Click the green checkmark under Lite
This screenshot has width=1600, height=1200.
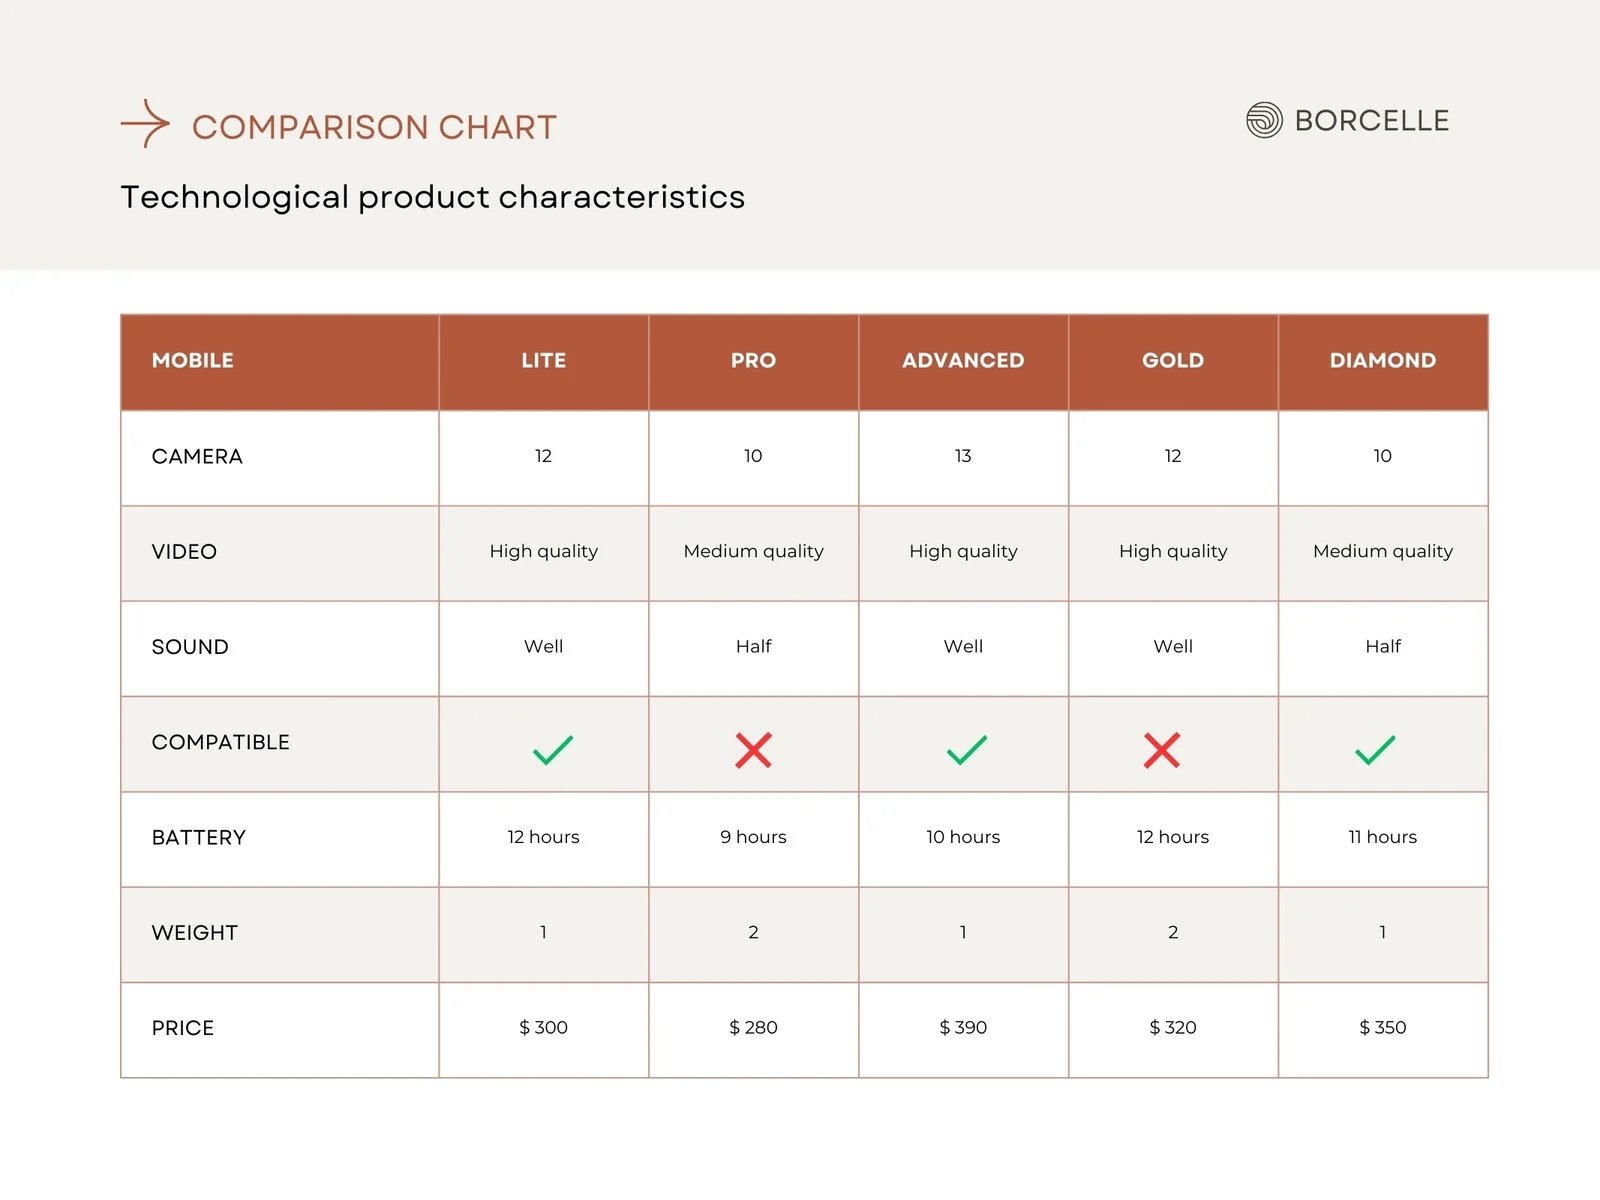tap(553, 750)
